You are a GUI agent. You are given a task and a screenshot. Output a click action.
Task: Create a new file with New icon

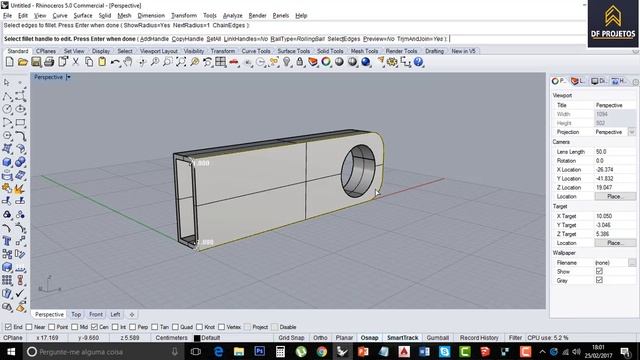(9, 62)
